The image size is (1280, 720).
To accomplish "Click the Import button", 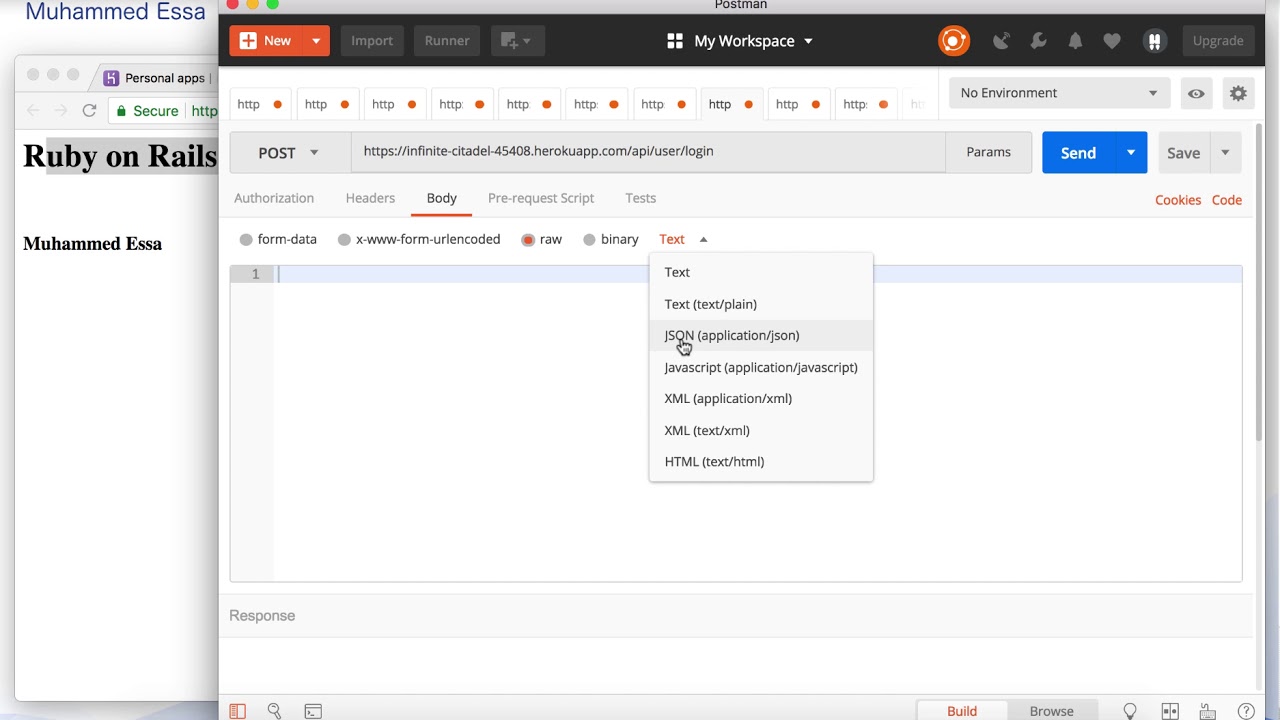I will [x=372, y=41].
